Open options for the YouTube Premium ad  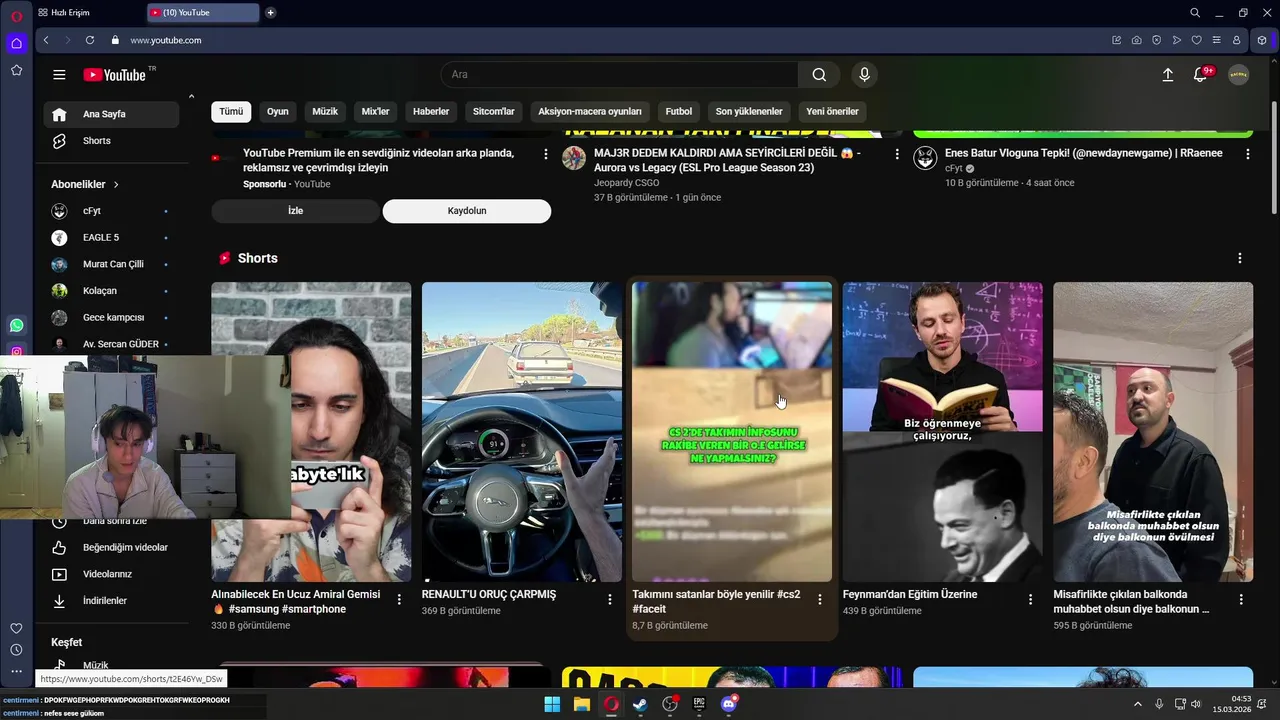click(x=545, y=154)
